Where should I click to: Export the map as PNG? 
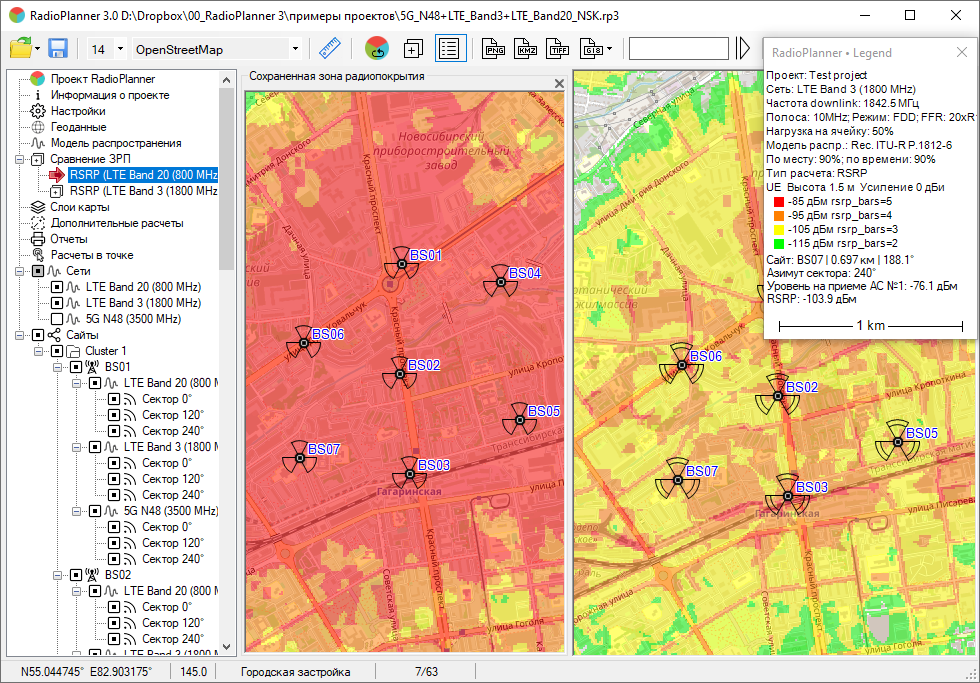[x=494, y=48]
